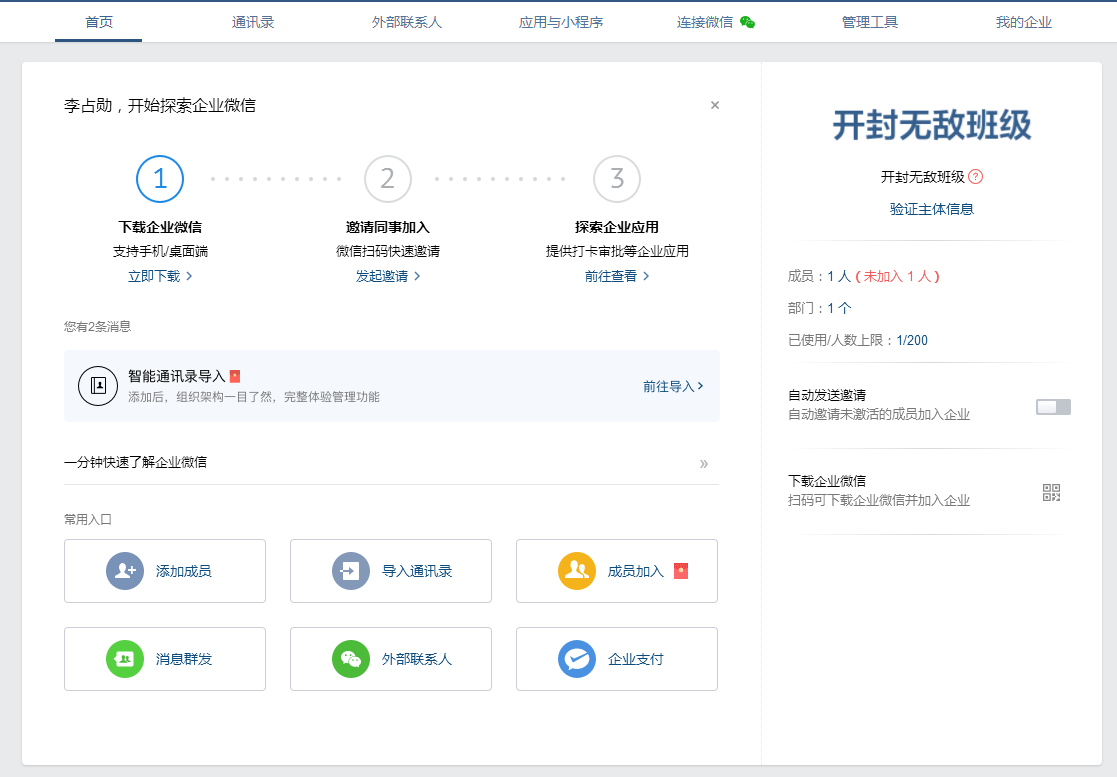Open the 消息群发 entry card
Image resolution: width=1117 pixels, height=777 pixels.
coord(165,659)
